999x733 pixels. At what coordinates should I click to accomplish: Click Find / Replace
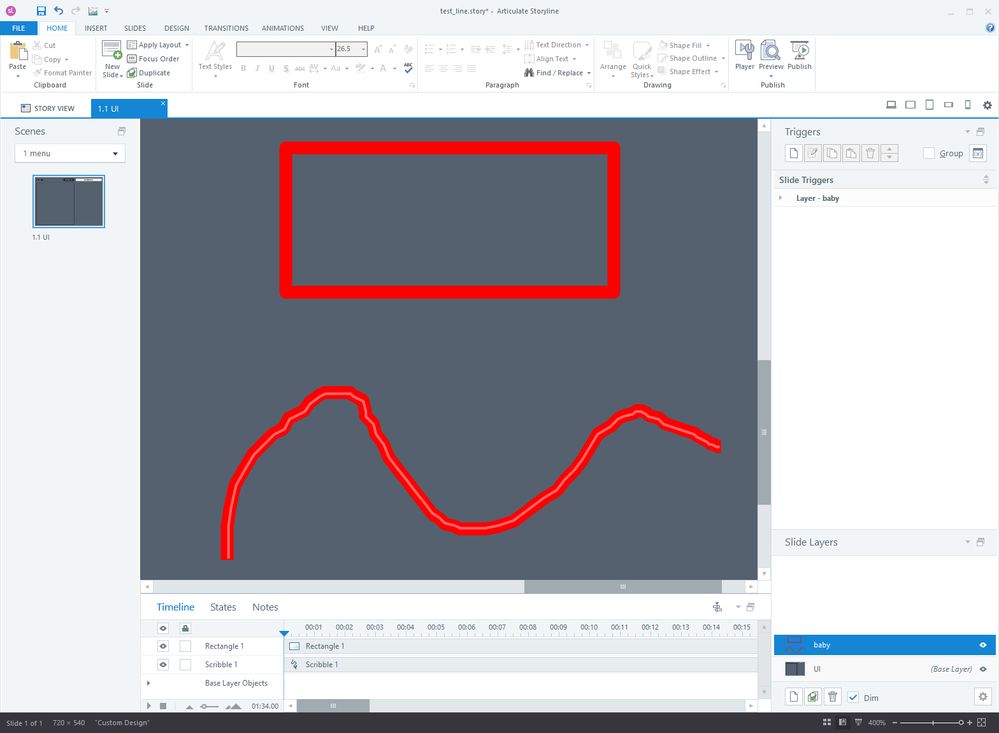click(x=554, y=73)
